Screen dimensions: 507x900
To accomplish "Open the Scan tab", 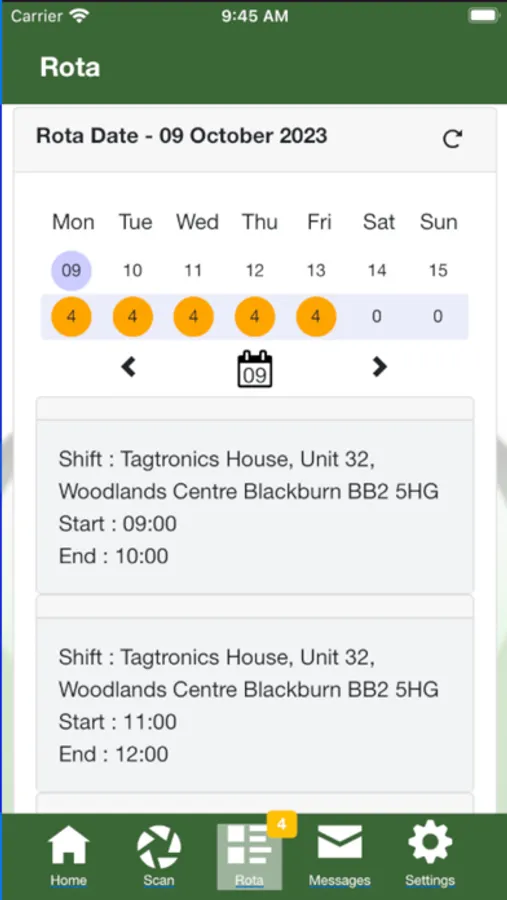I will tap(159, 855).
